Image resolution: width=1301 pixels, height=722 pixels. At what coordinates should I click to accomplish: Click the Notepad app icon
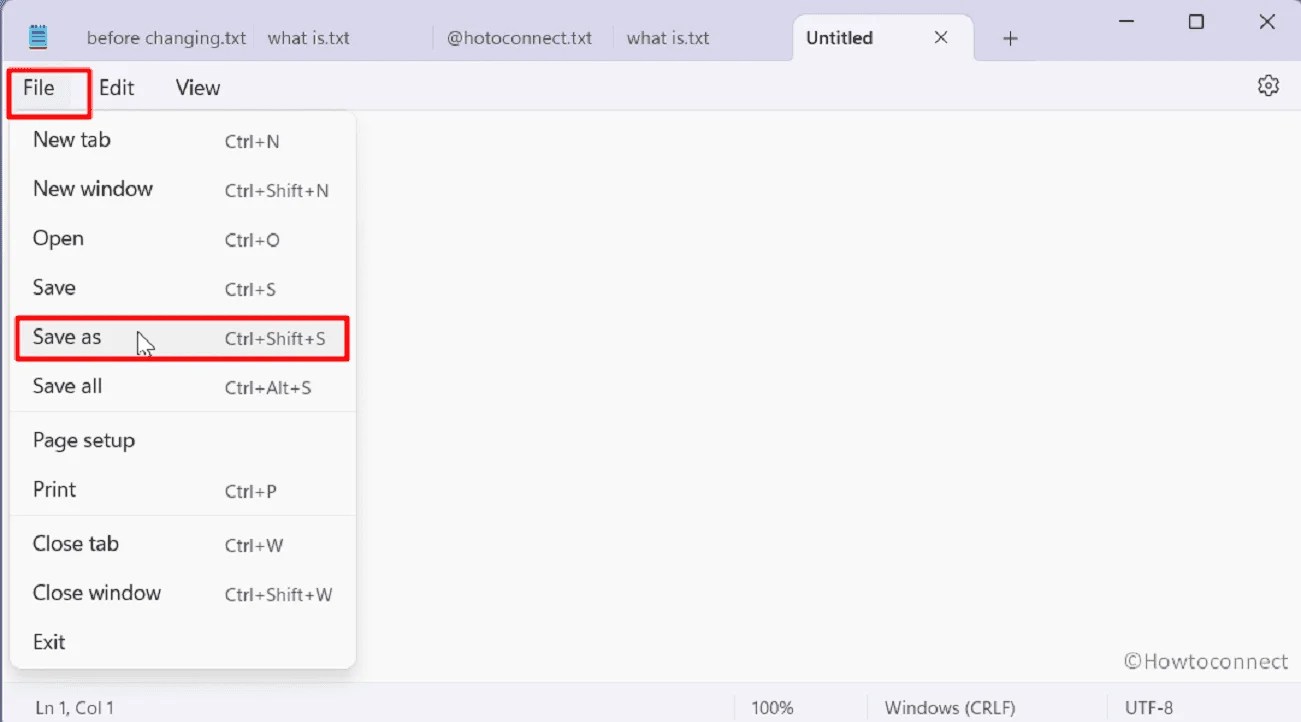(37, 34)
